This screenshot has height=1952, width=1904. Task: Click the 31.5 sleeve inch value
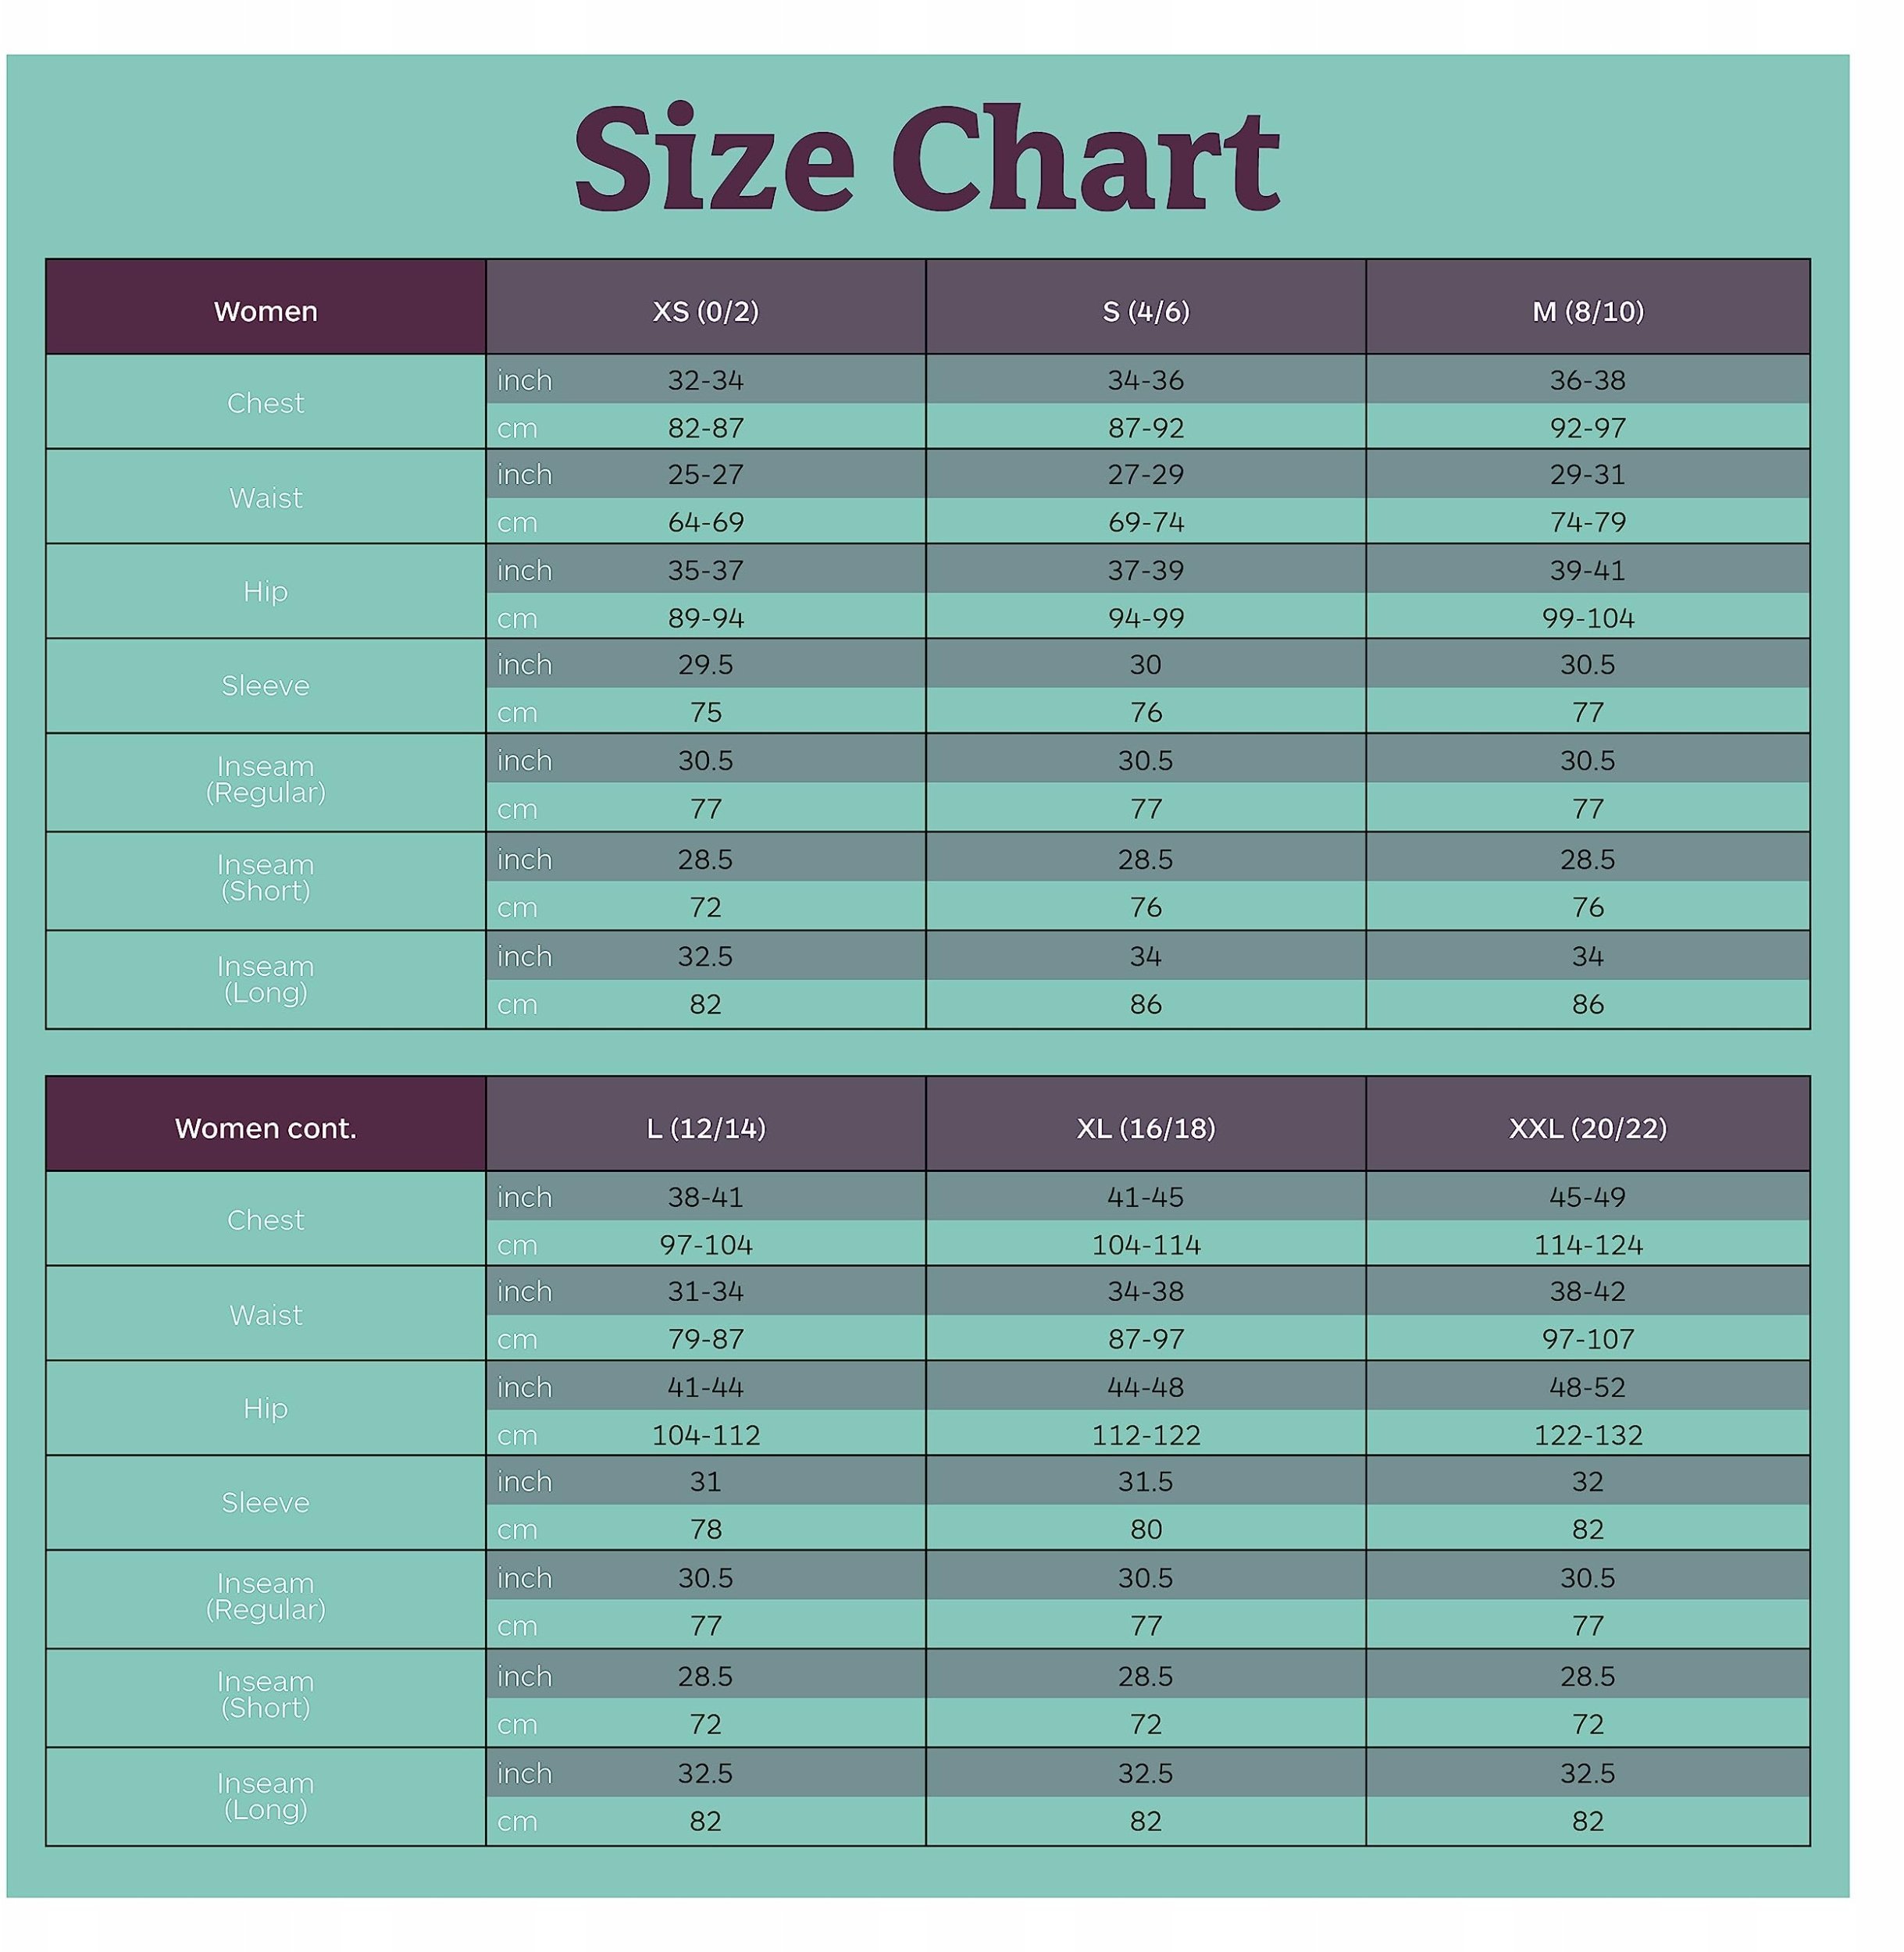coord(1146,1481)
